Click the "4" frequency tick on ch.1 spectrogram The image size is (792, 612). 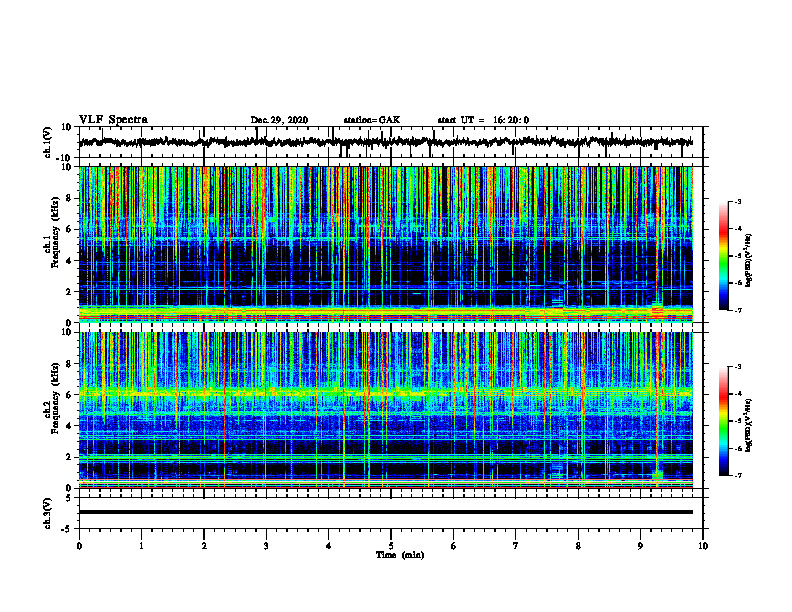69,261
